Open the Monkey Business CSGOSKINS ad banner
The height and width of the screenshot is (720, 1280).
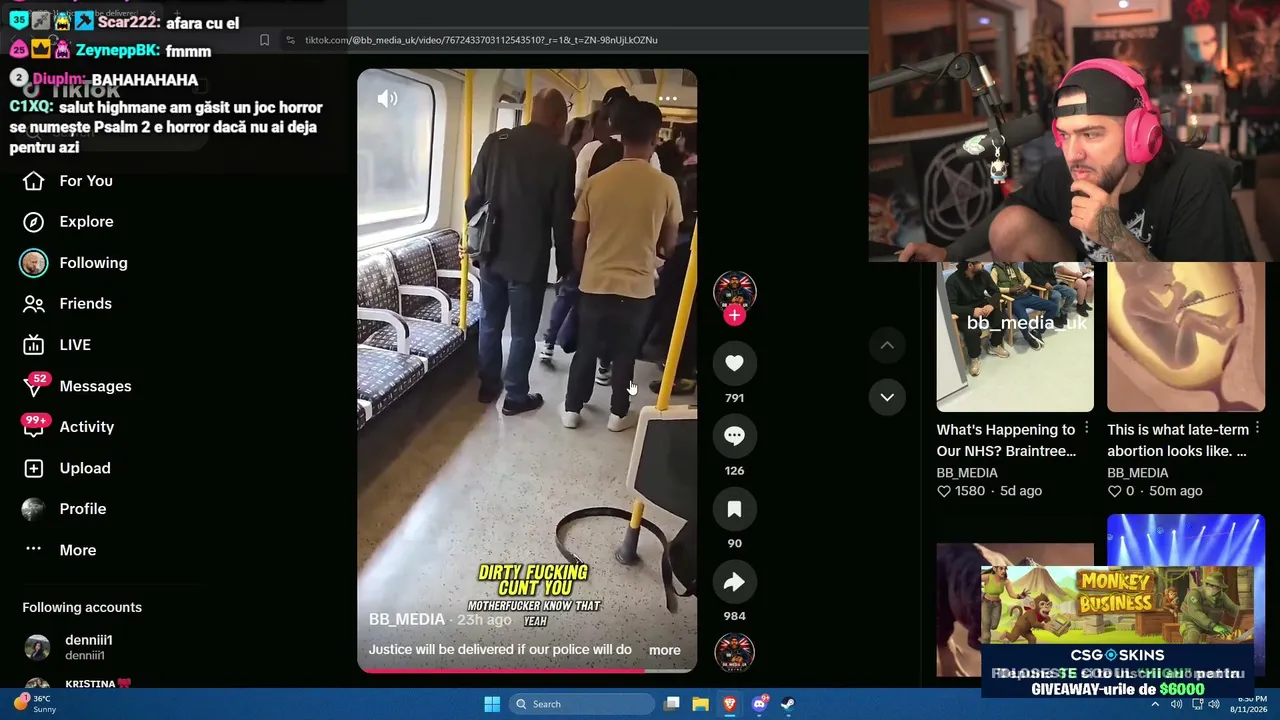coord(1116,631)
